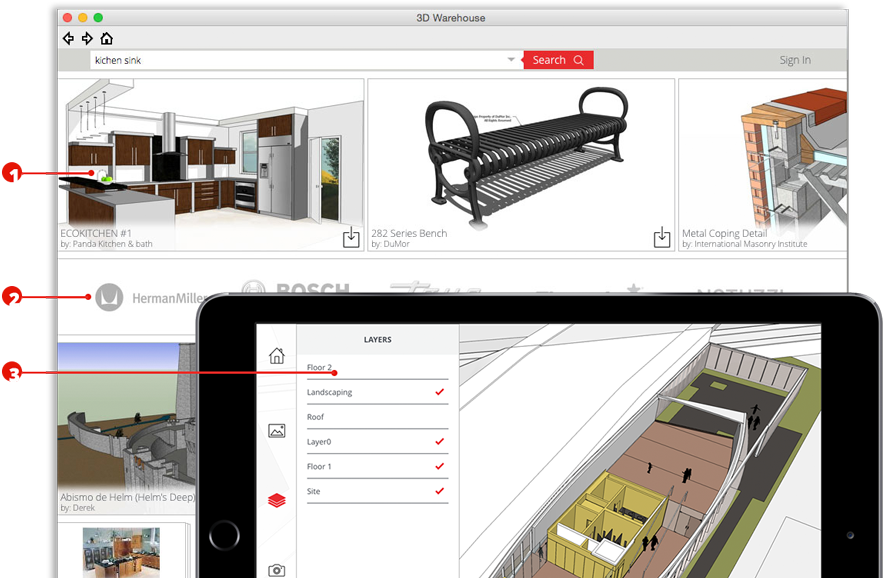Enable the Roof layer

tap(439, 417)
